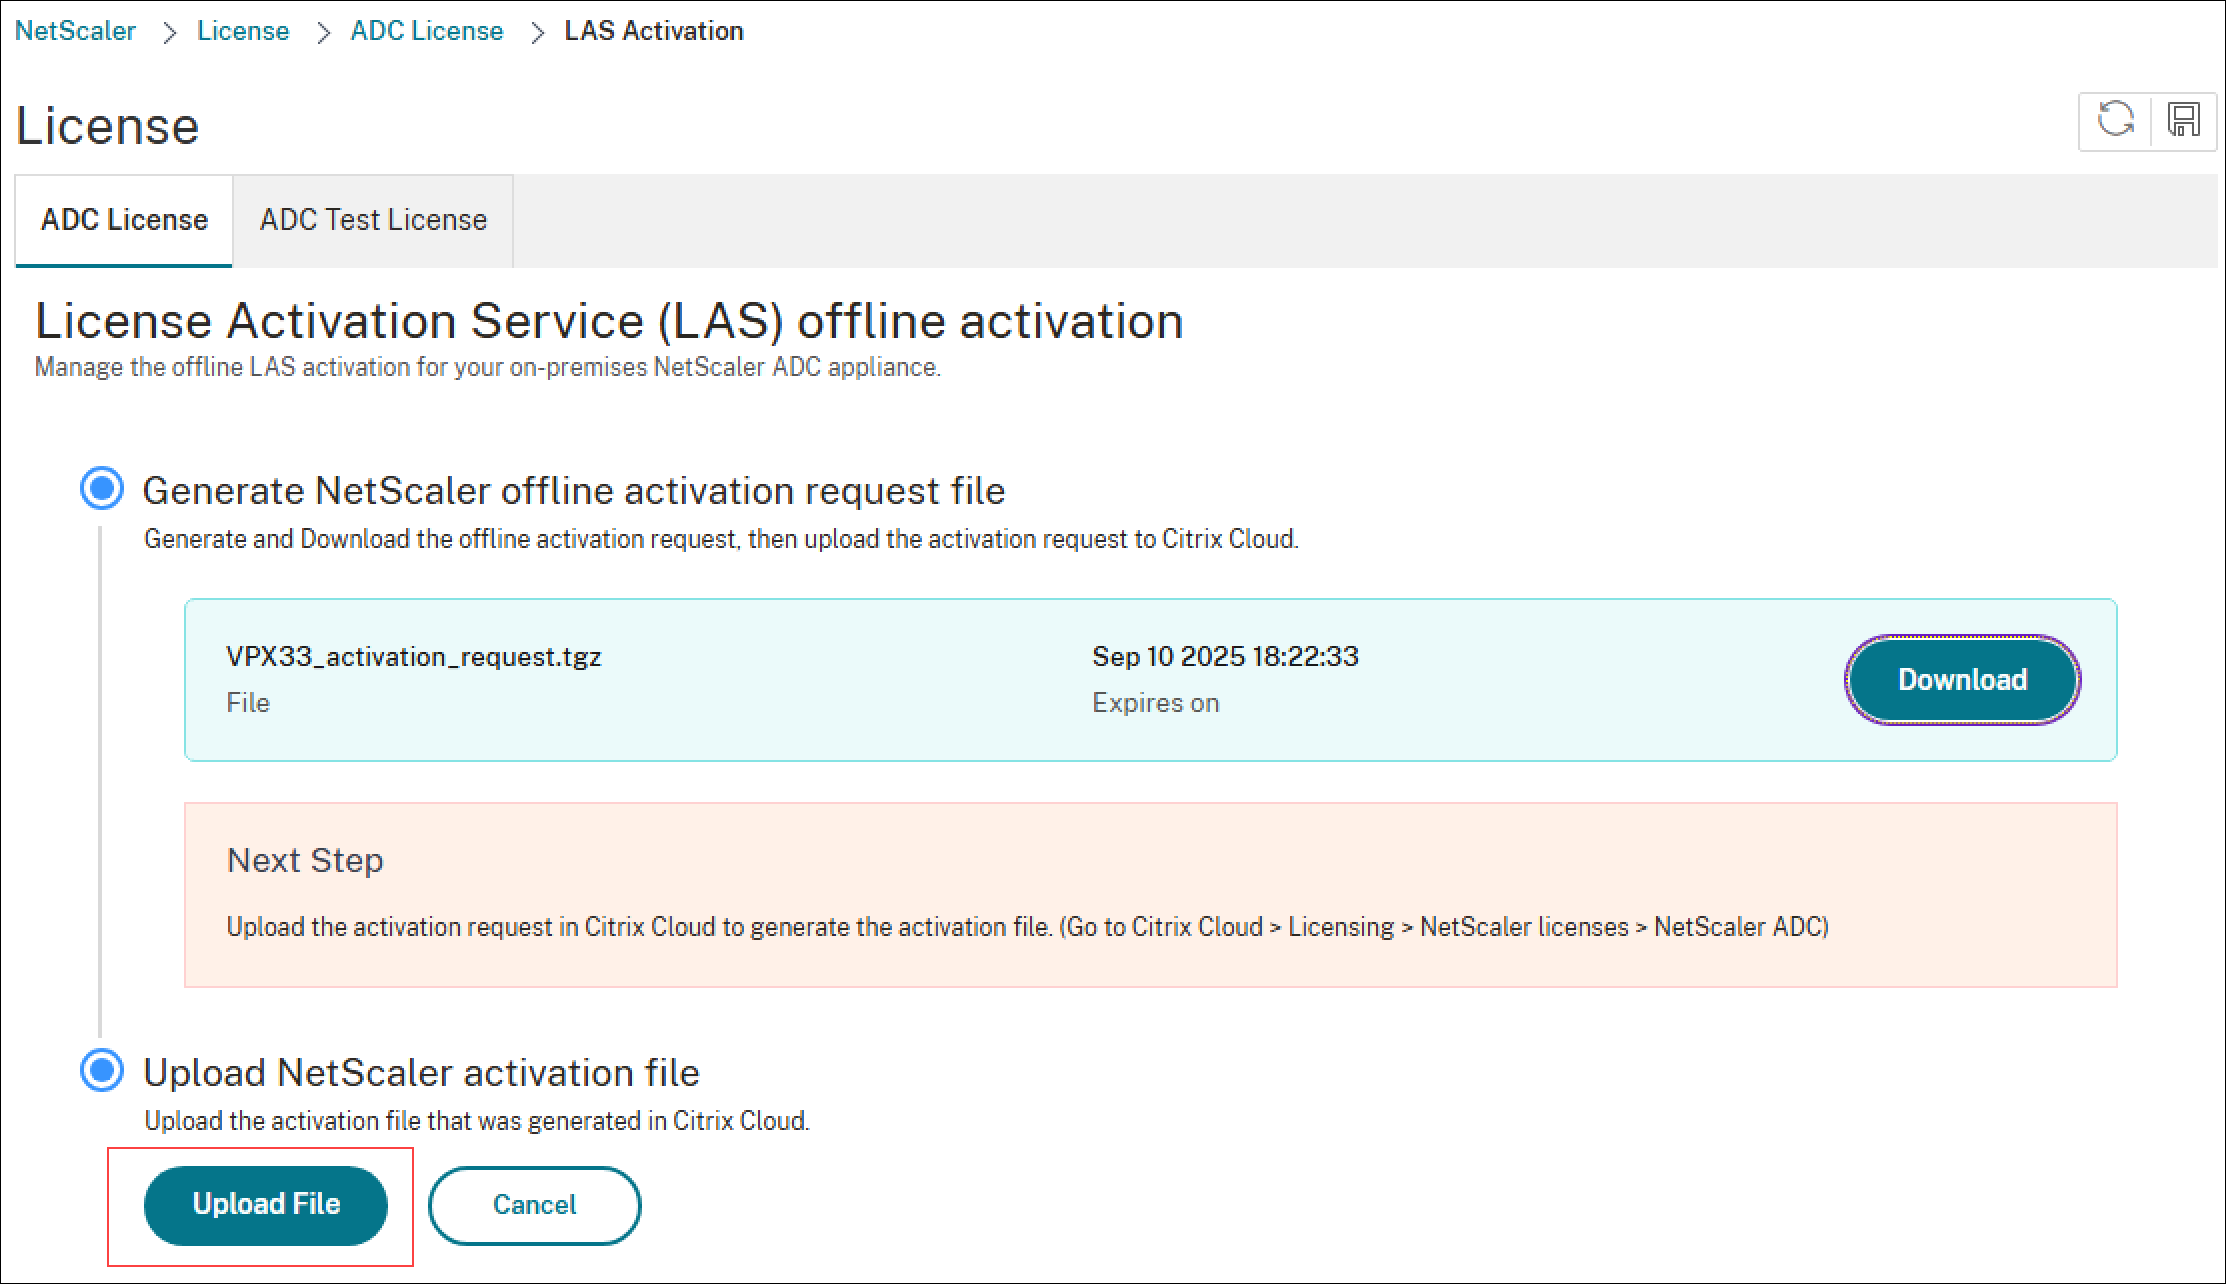The width and height of the screenshot is (2226, 1284).
Task: Select the Generate NetScaler offline activation request radio
Action: click(x=102, y=489)
